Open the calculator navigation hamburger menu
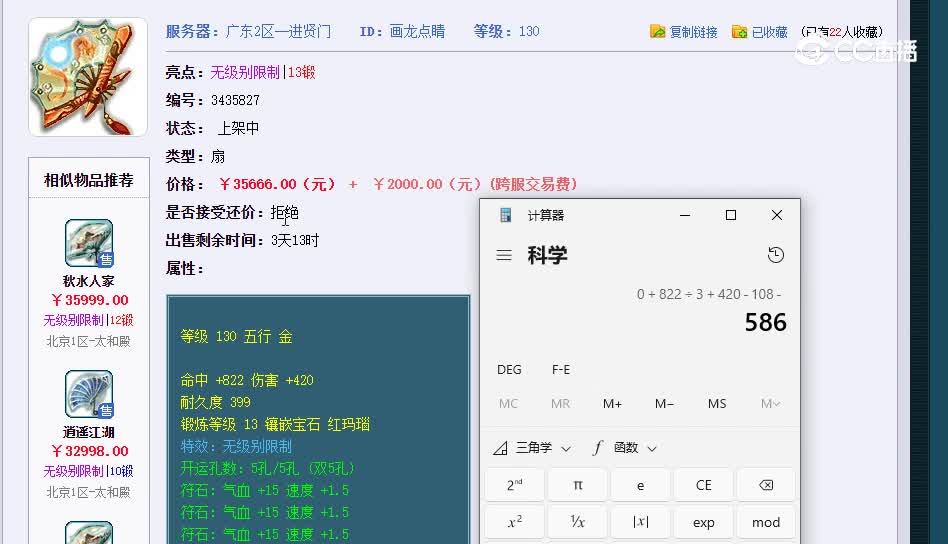This screenshot has height=544, width=948. point(504,255)
